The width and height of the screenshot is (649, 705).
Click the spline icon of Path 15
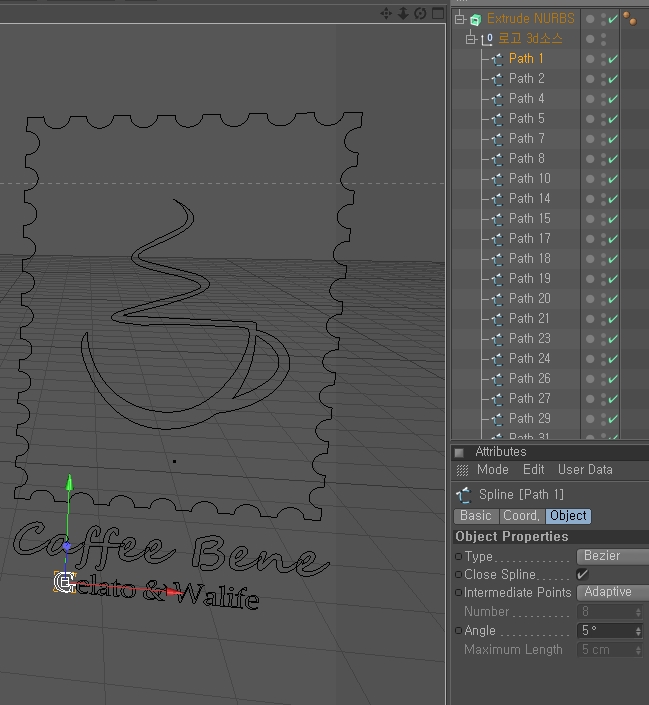tap(497, 219)
